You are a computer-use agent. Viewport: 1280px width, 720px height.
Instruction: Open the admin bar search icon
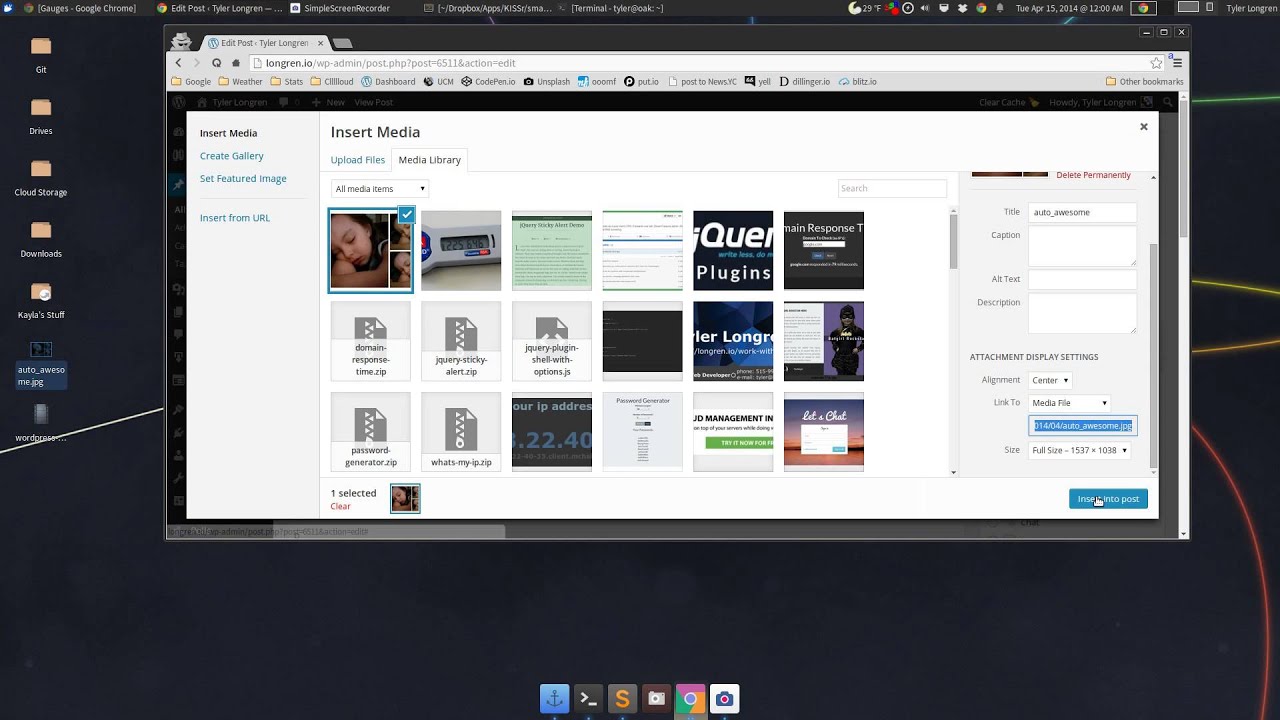[x=1168, y=102]
